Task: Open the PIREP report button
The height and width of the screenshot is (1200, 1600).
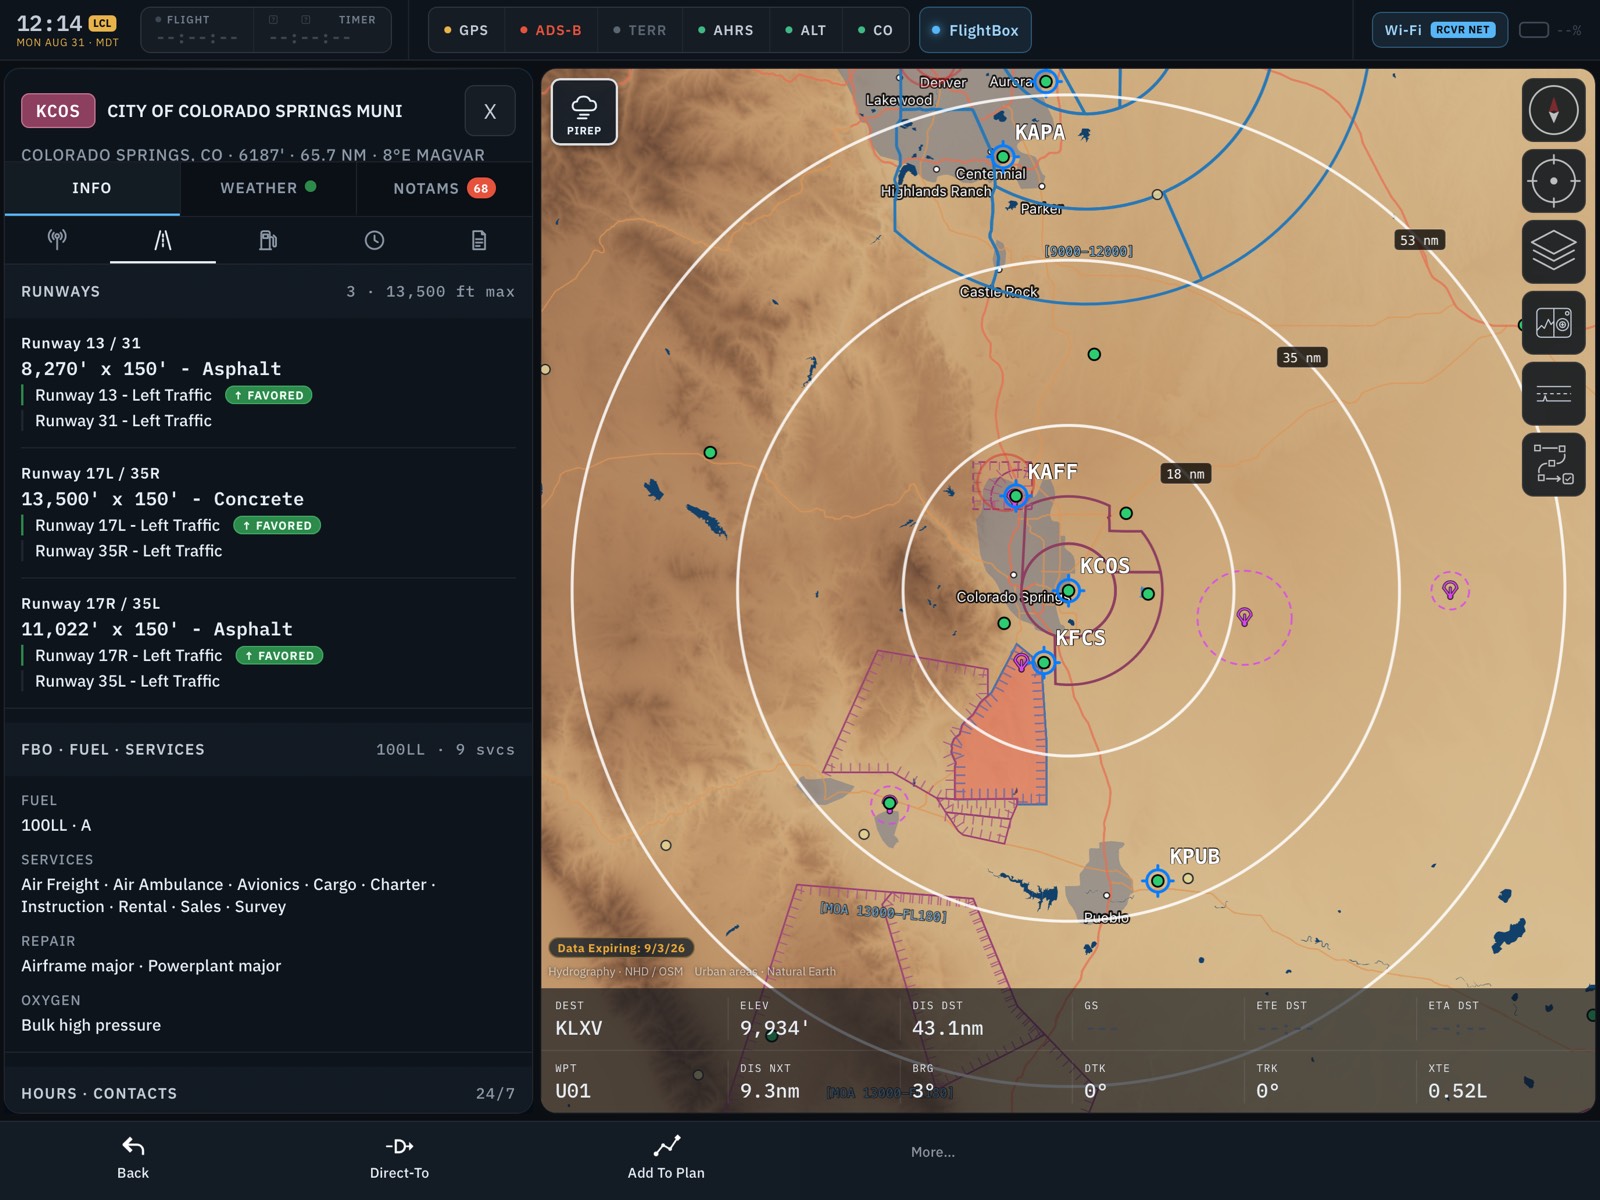Action: point(584,113)
